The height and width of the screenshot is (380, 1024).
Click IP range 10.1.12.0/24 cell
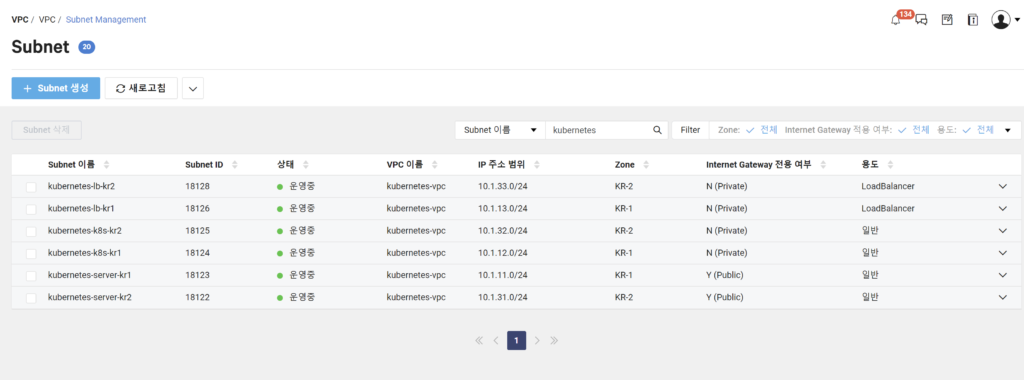coord(503,253)
